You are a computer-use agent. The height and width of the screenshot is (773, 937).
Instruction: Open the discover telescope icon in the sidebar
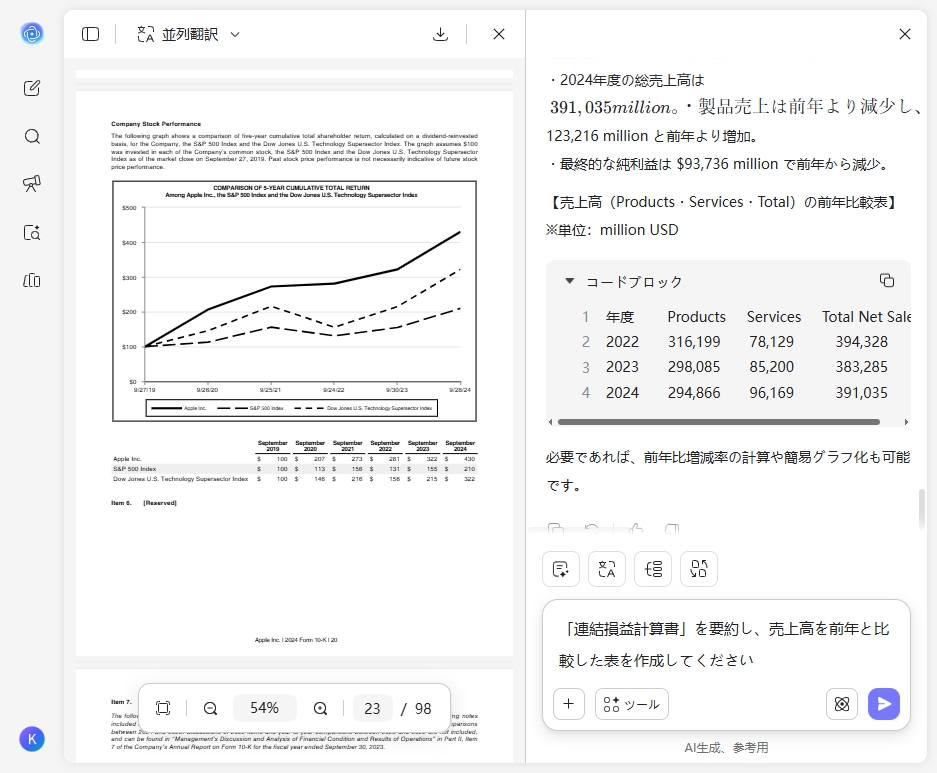coord(32,185)
